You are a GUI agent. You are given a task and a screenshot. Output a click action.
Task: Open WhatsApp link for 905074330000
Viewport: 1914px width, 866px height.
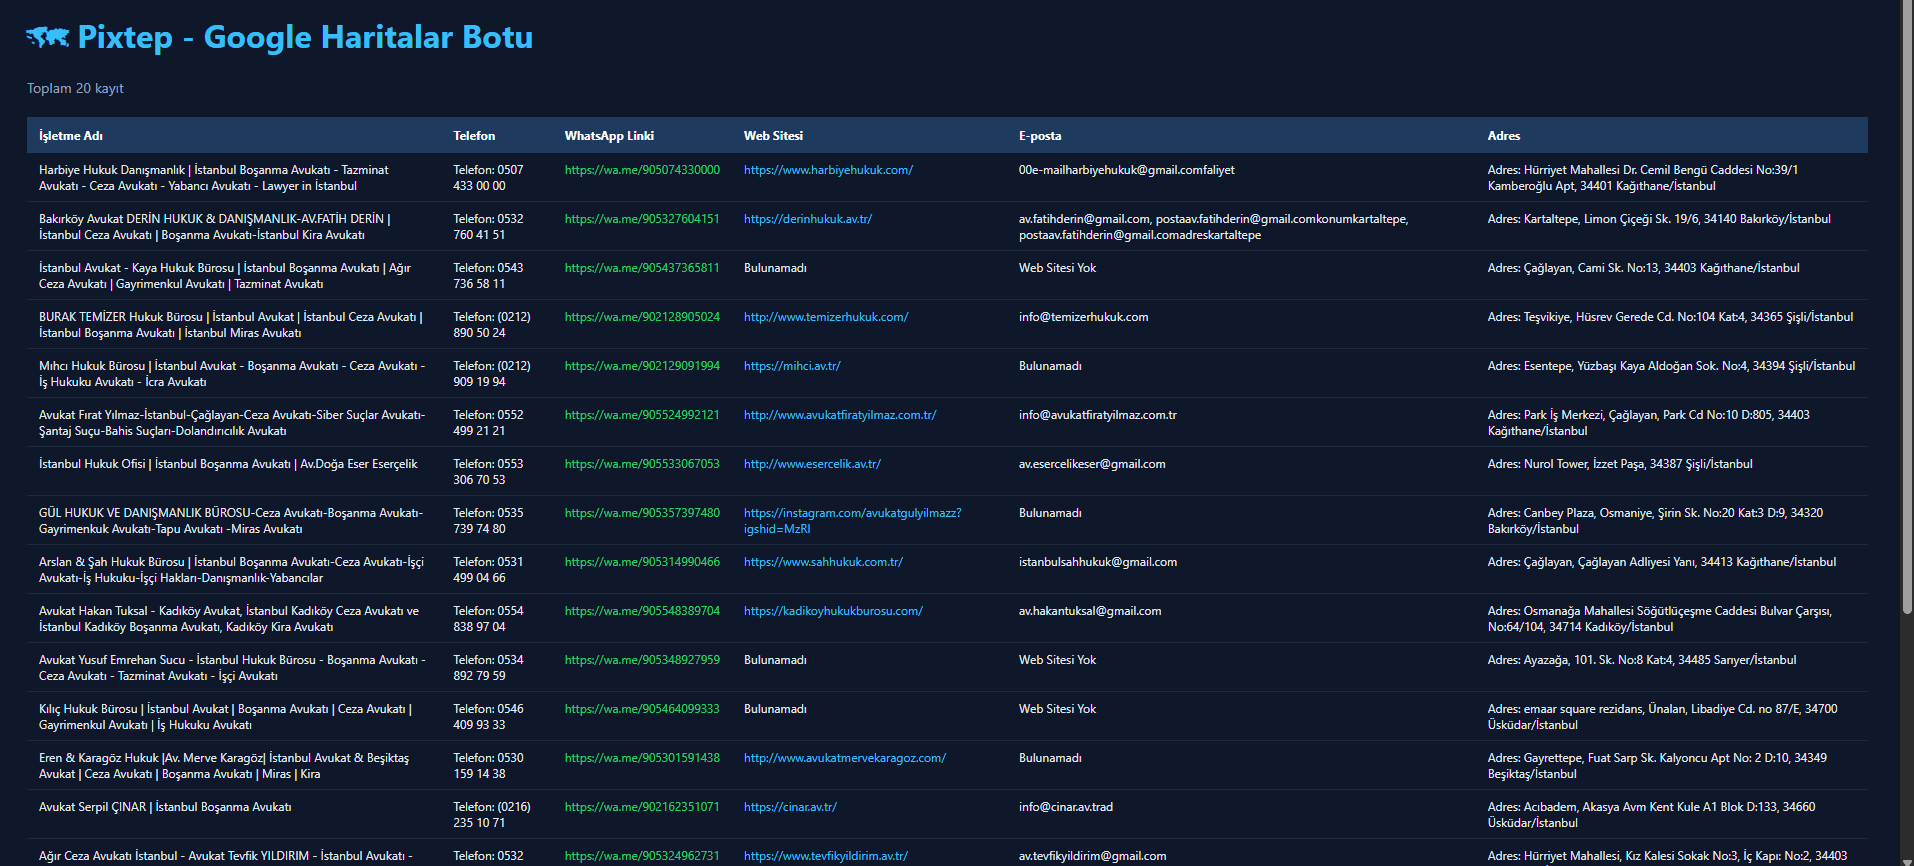coord(642,170)
